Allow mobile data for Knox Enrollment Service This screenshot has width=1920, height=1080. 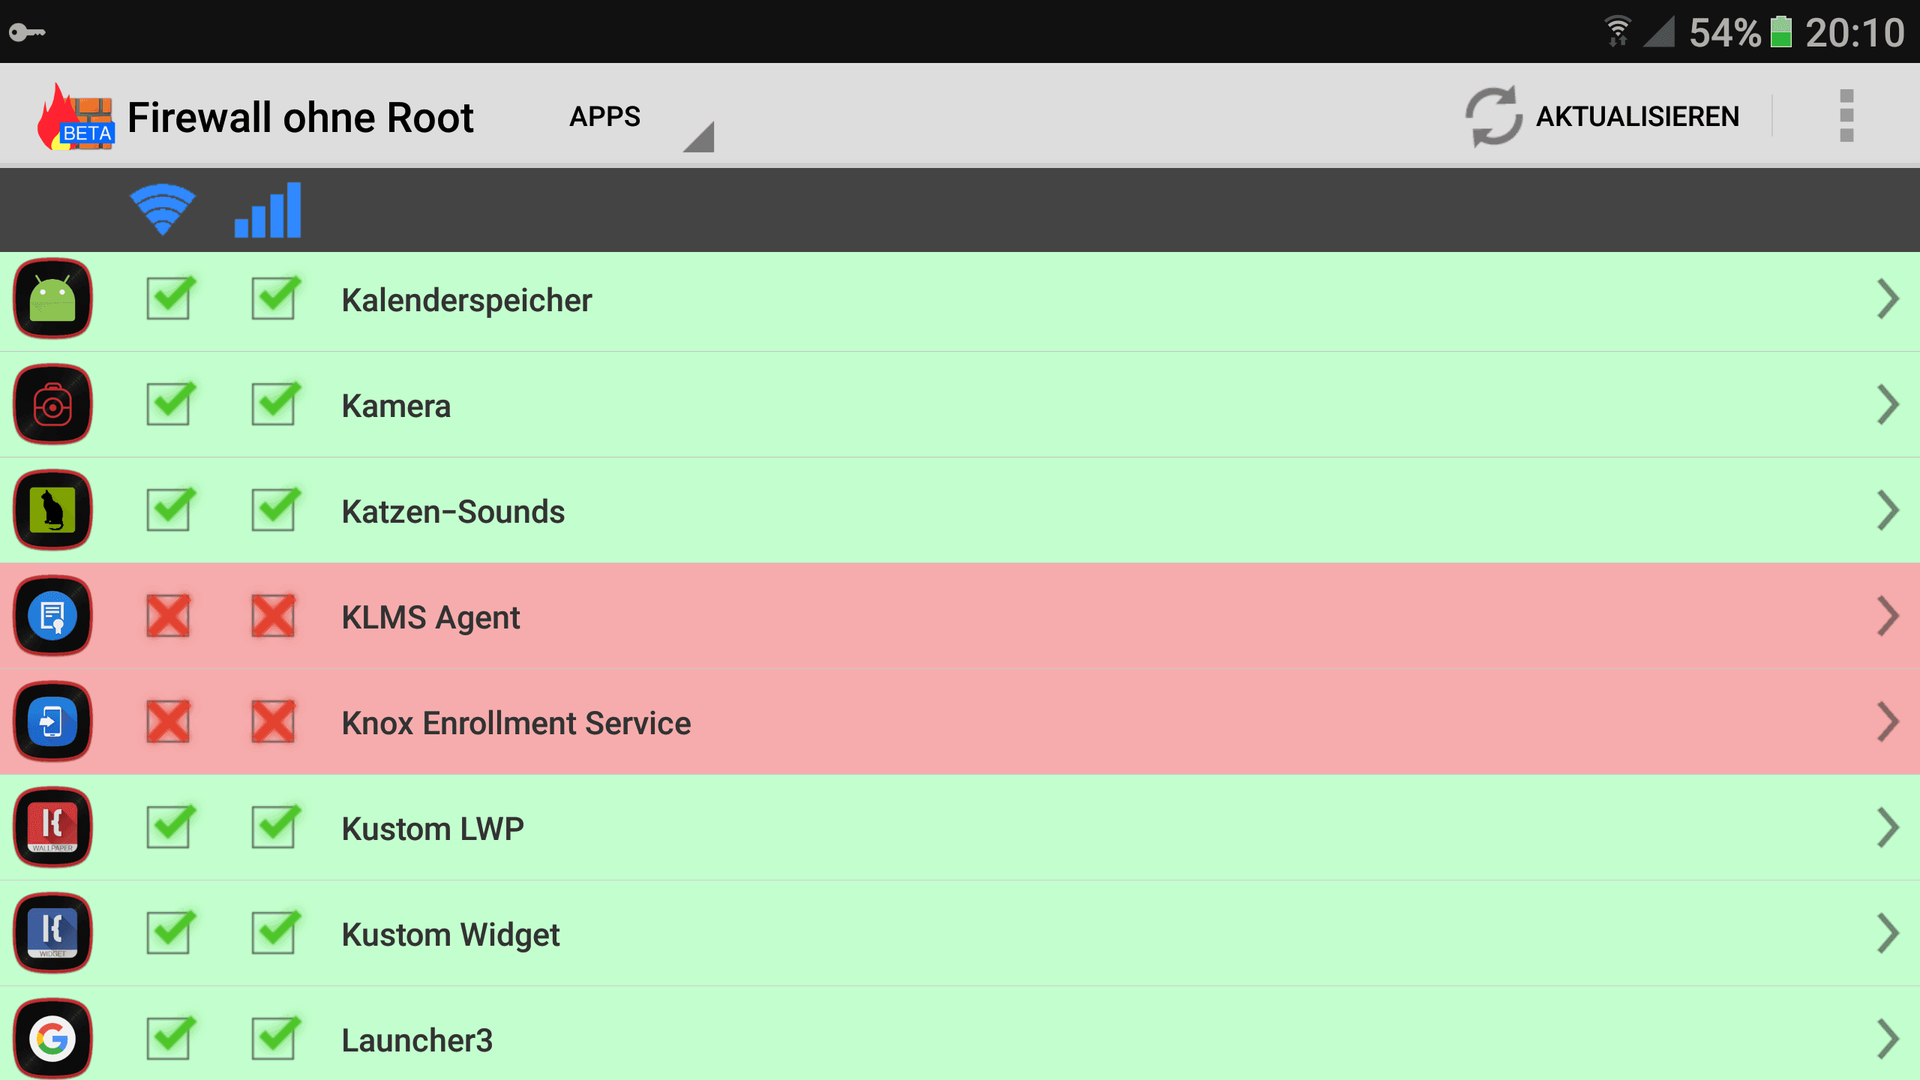pos(273,722)
